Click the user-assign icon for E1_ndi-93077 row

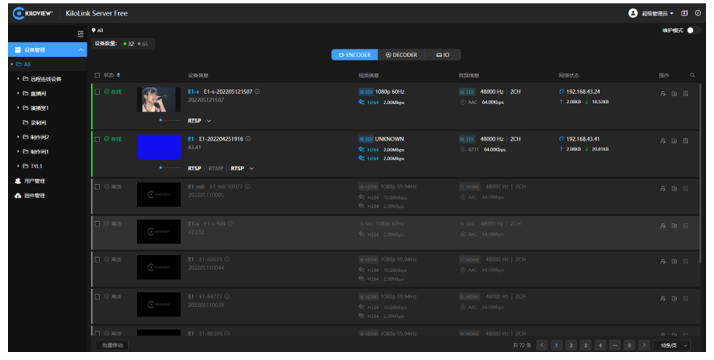point(663,188)
